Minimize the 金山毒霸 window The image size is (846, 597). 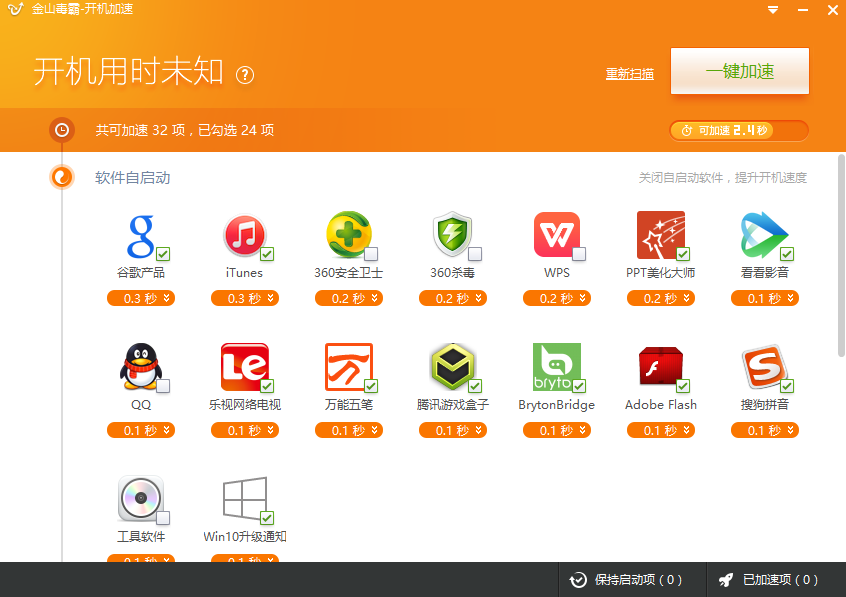(x=803, y=10)
